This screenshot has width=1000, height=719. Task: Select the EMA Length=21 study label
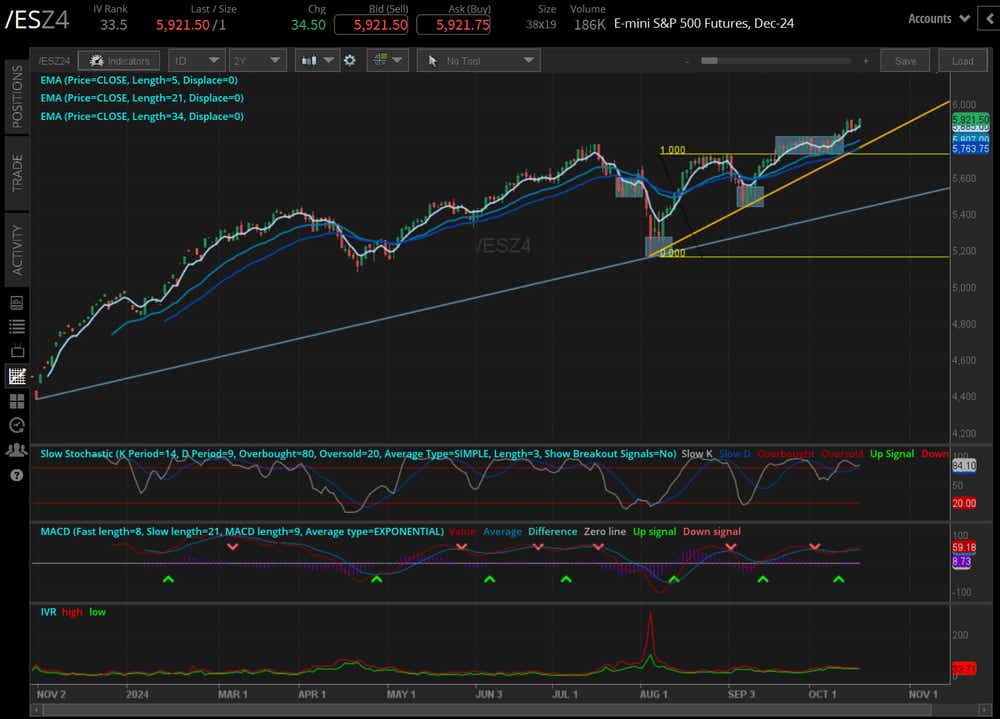coord(142,98)
